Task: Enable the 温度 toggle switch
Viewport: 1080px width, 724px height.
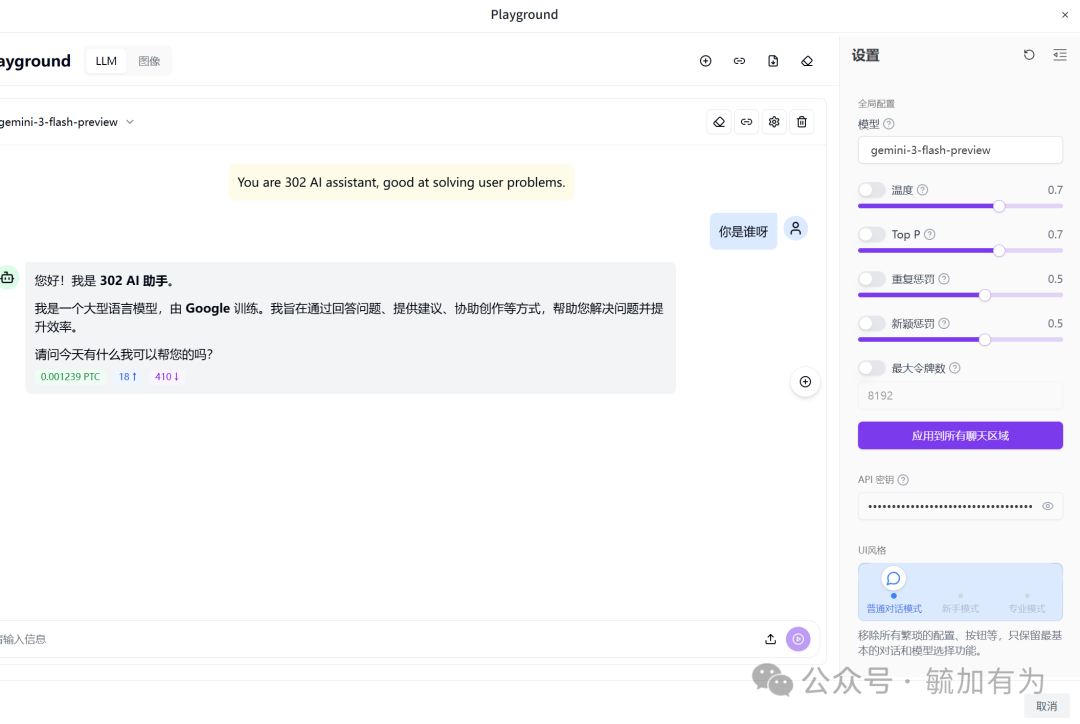Action: [x=869, y=189]
